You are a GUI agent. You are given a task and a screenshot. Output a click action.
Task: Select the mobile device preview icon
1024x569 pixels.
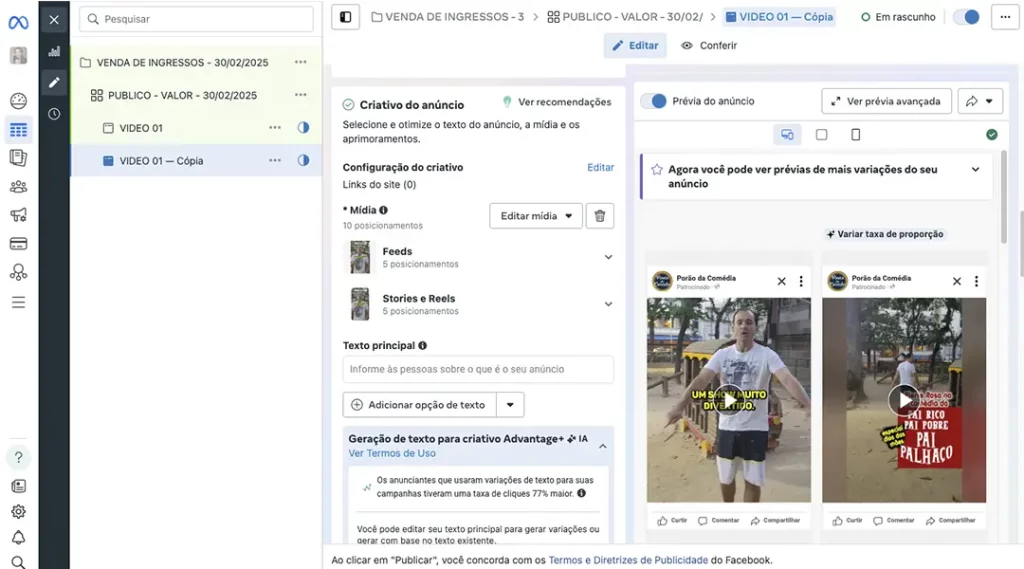855,135
